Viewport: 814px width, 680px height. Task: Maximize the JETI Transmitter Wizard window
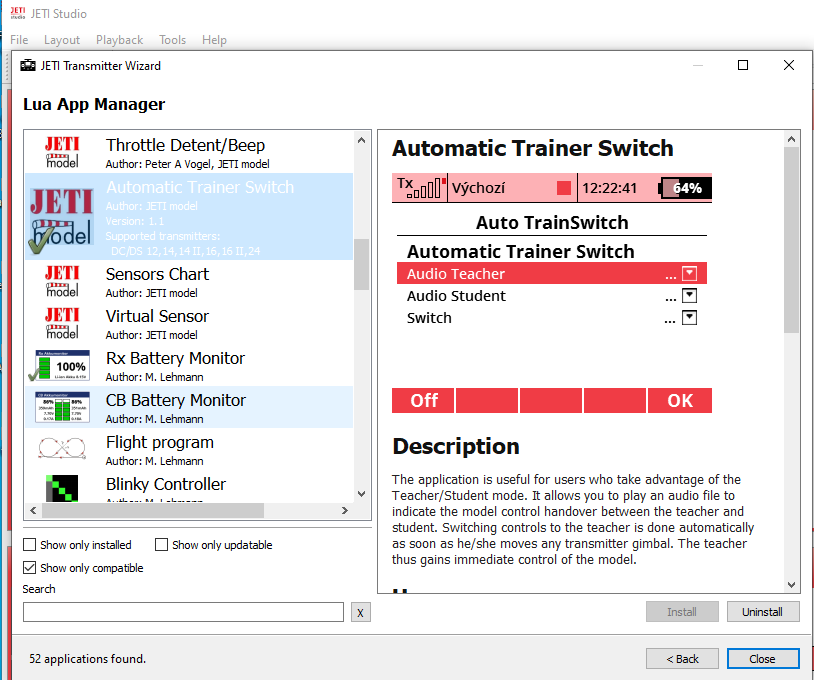pos(743,65)
